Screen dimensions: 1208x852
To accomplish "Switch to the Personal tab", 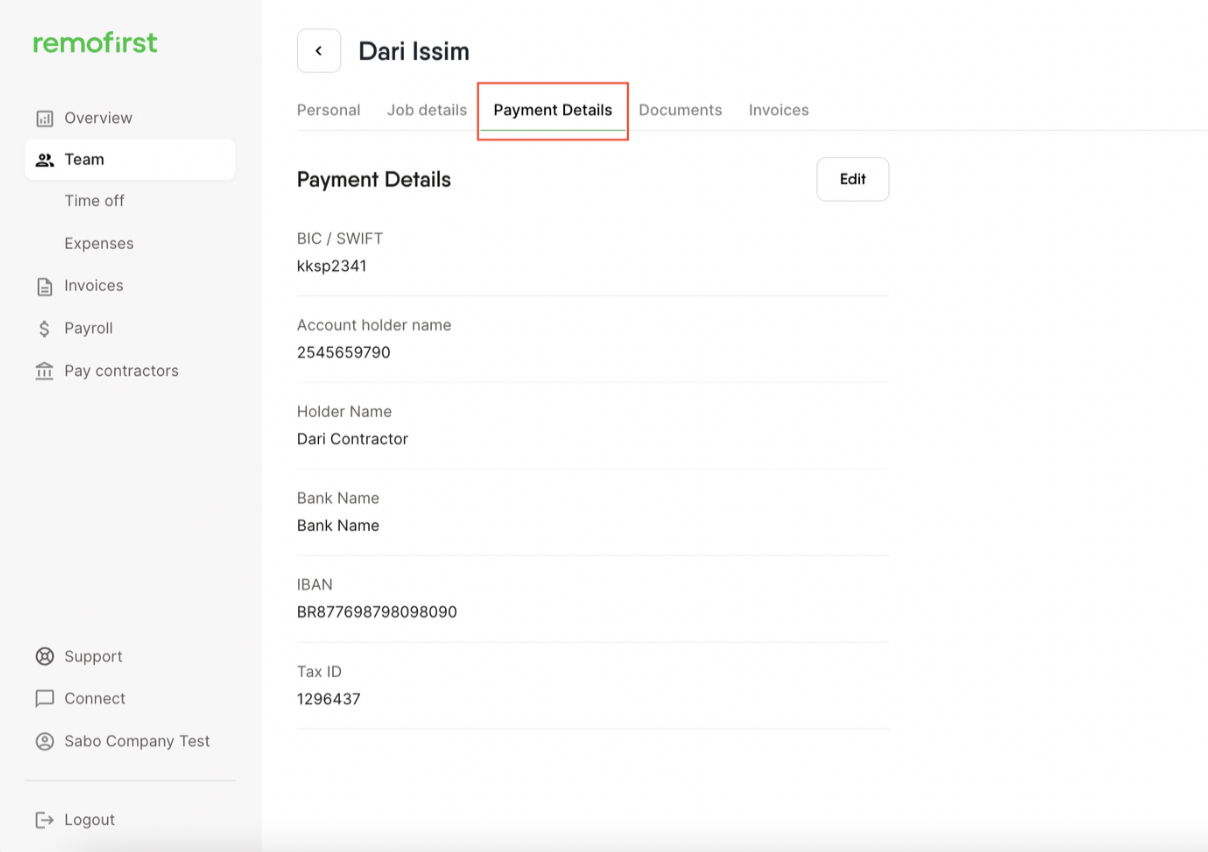I will (x=328, y=110).
